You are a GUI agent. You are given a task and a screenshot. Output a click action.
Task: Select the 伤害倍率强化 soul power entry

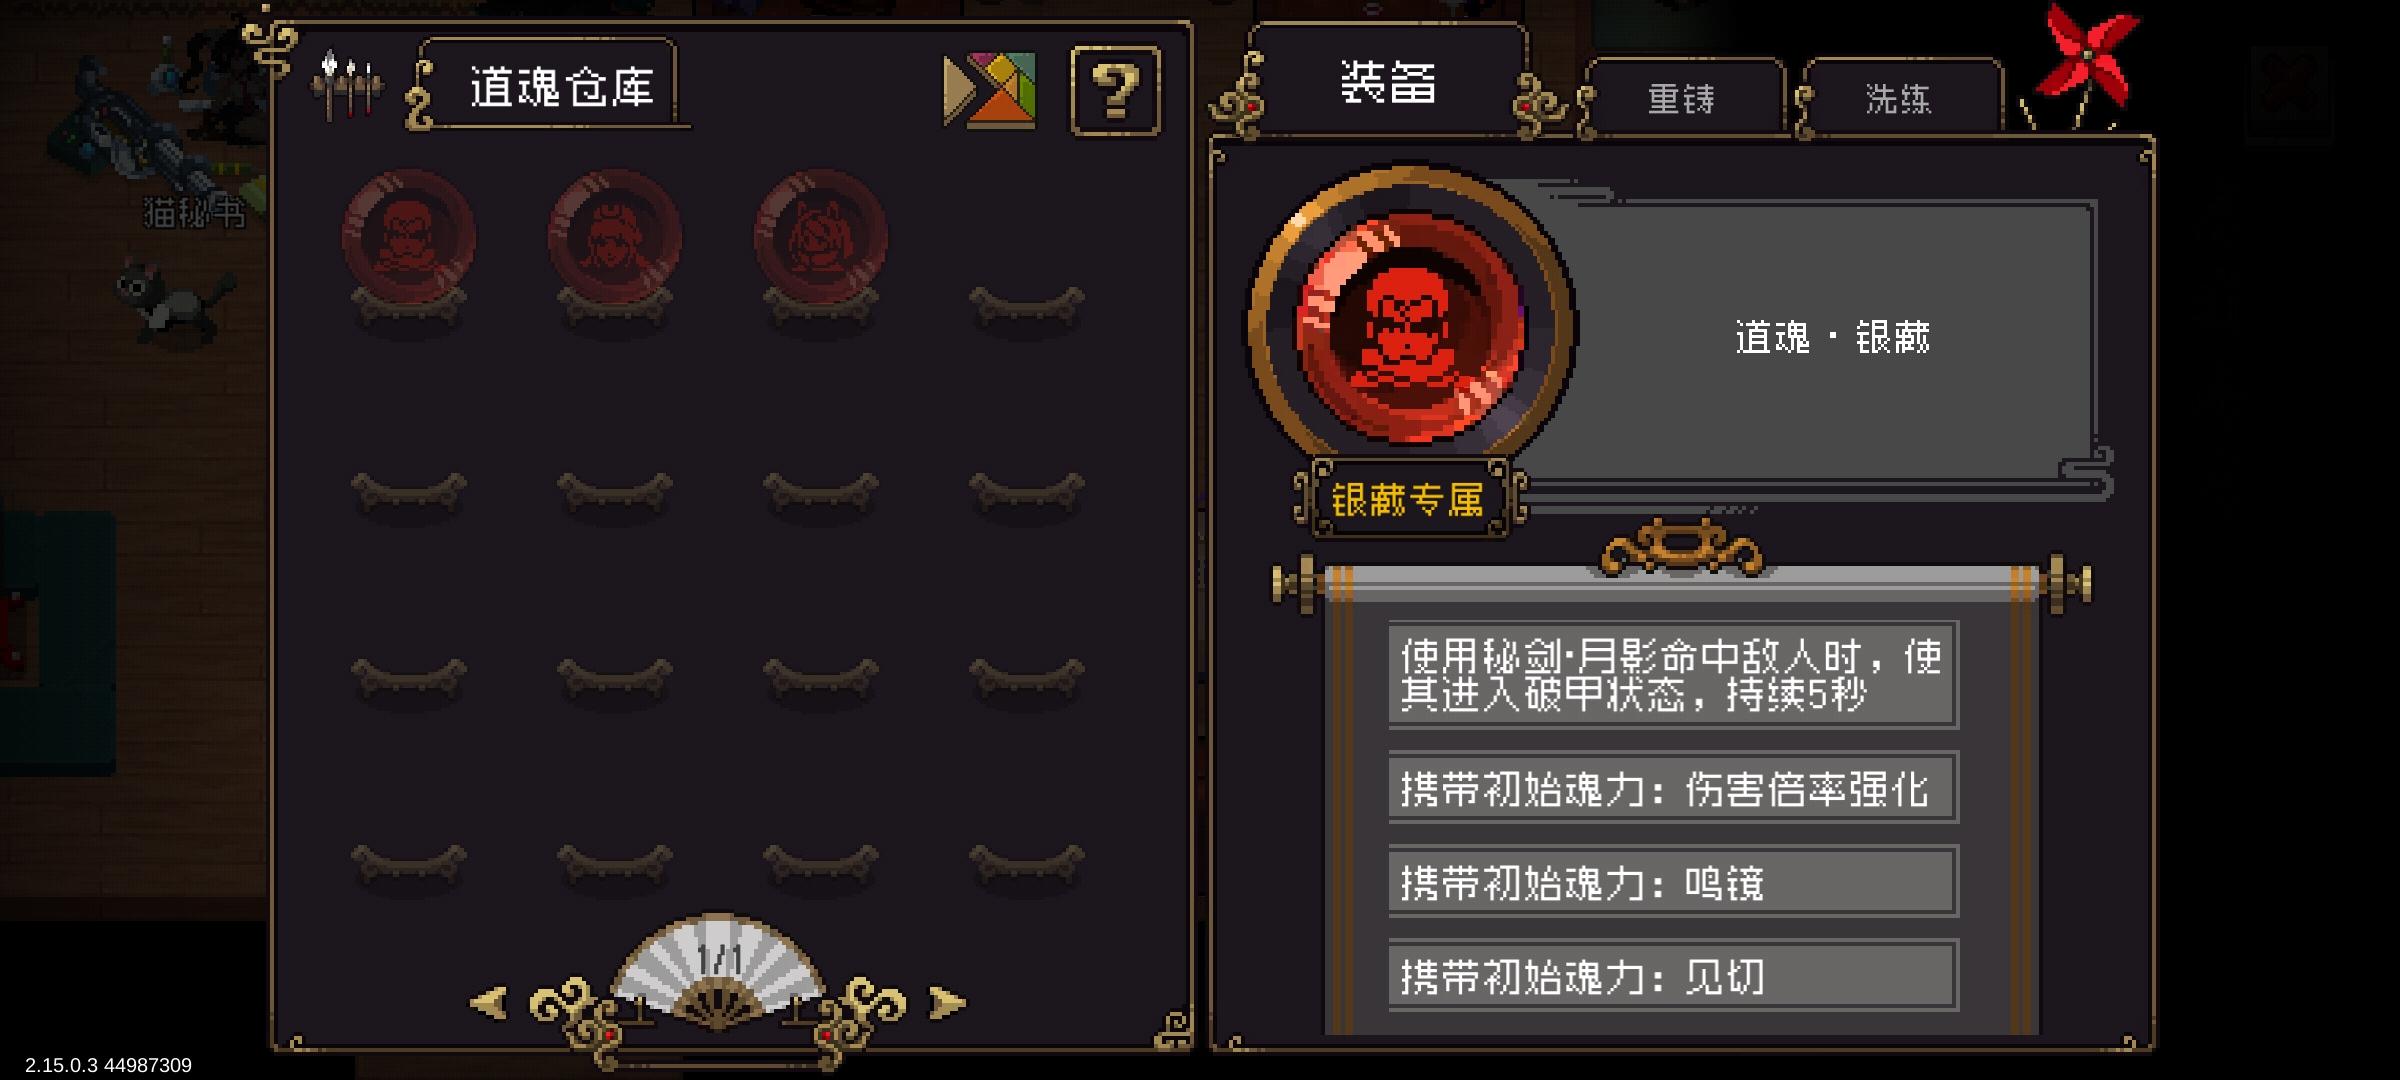1673,788
